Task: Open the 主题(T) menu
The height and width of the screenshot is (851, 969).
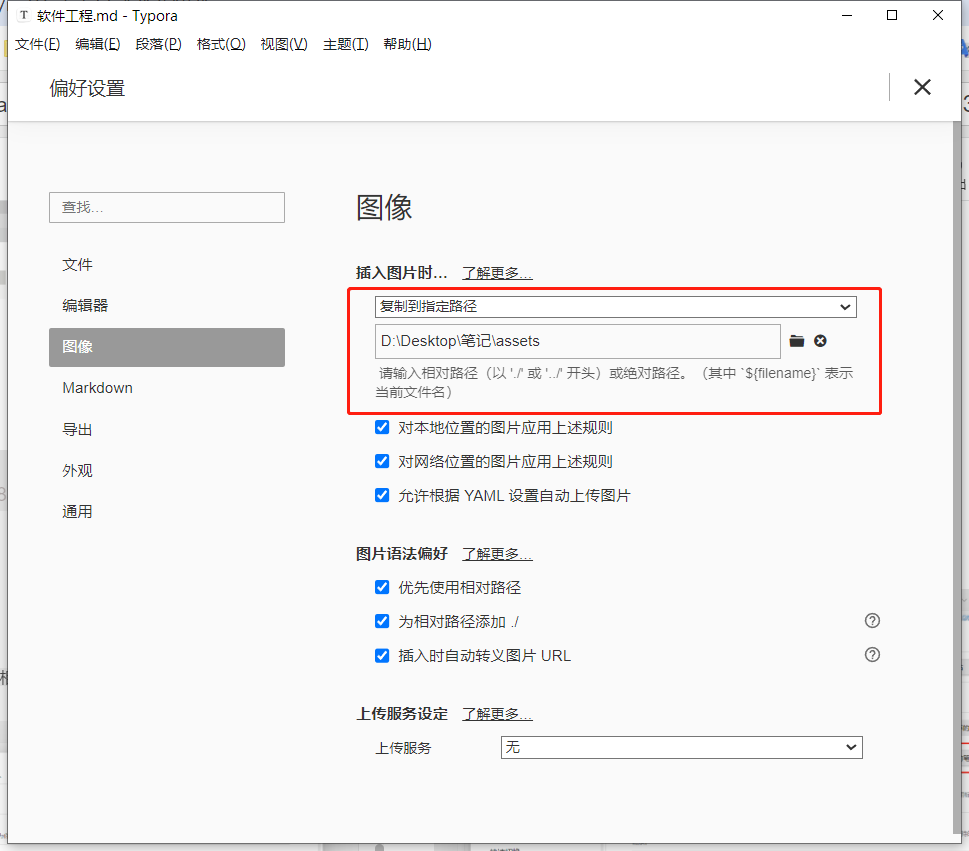Action: pos(345,44)
